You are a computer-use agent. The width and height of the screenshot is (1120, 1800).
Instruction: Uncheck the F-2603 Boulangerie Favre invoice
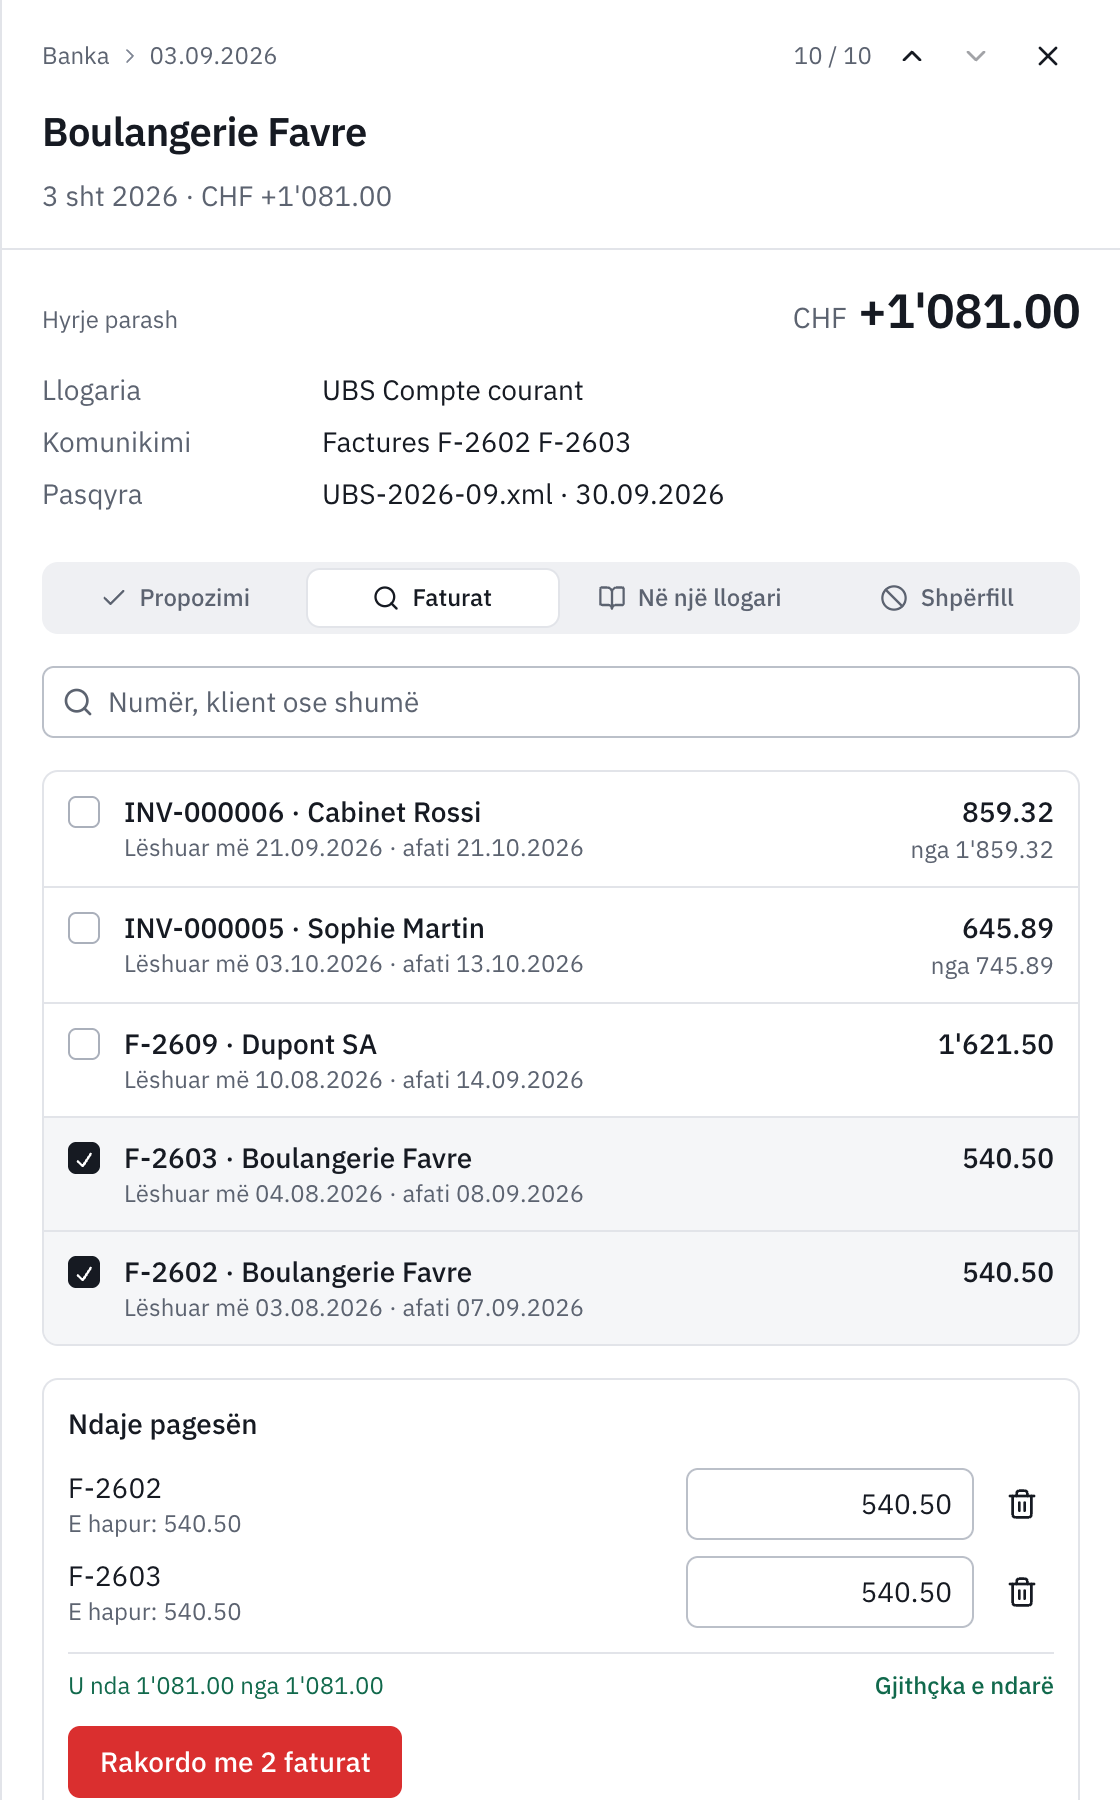[84, 1158]
